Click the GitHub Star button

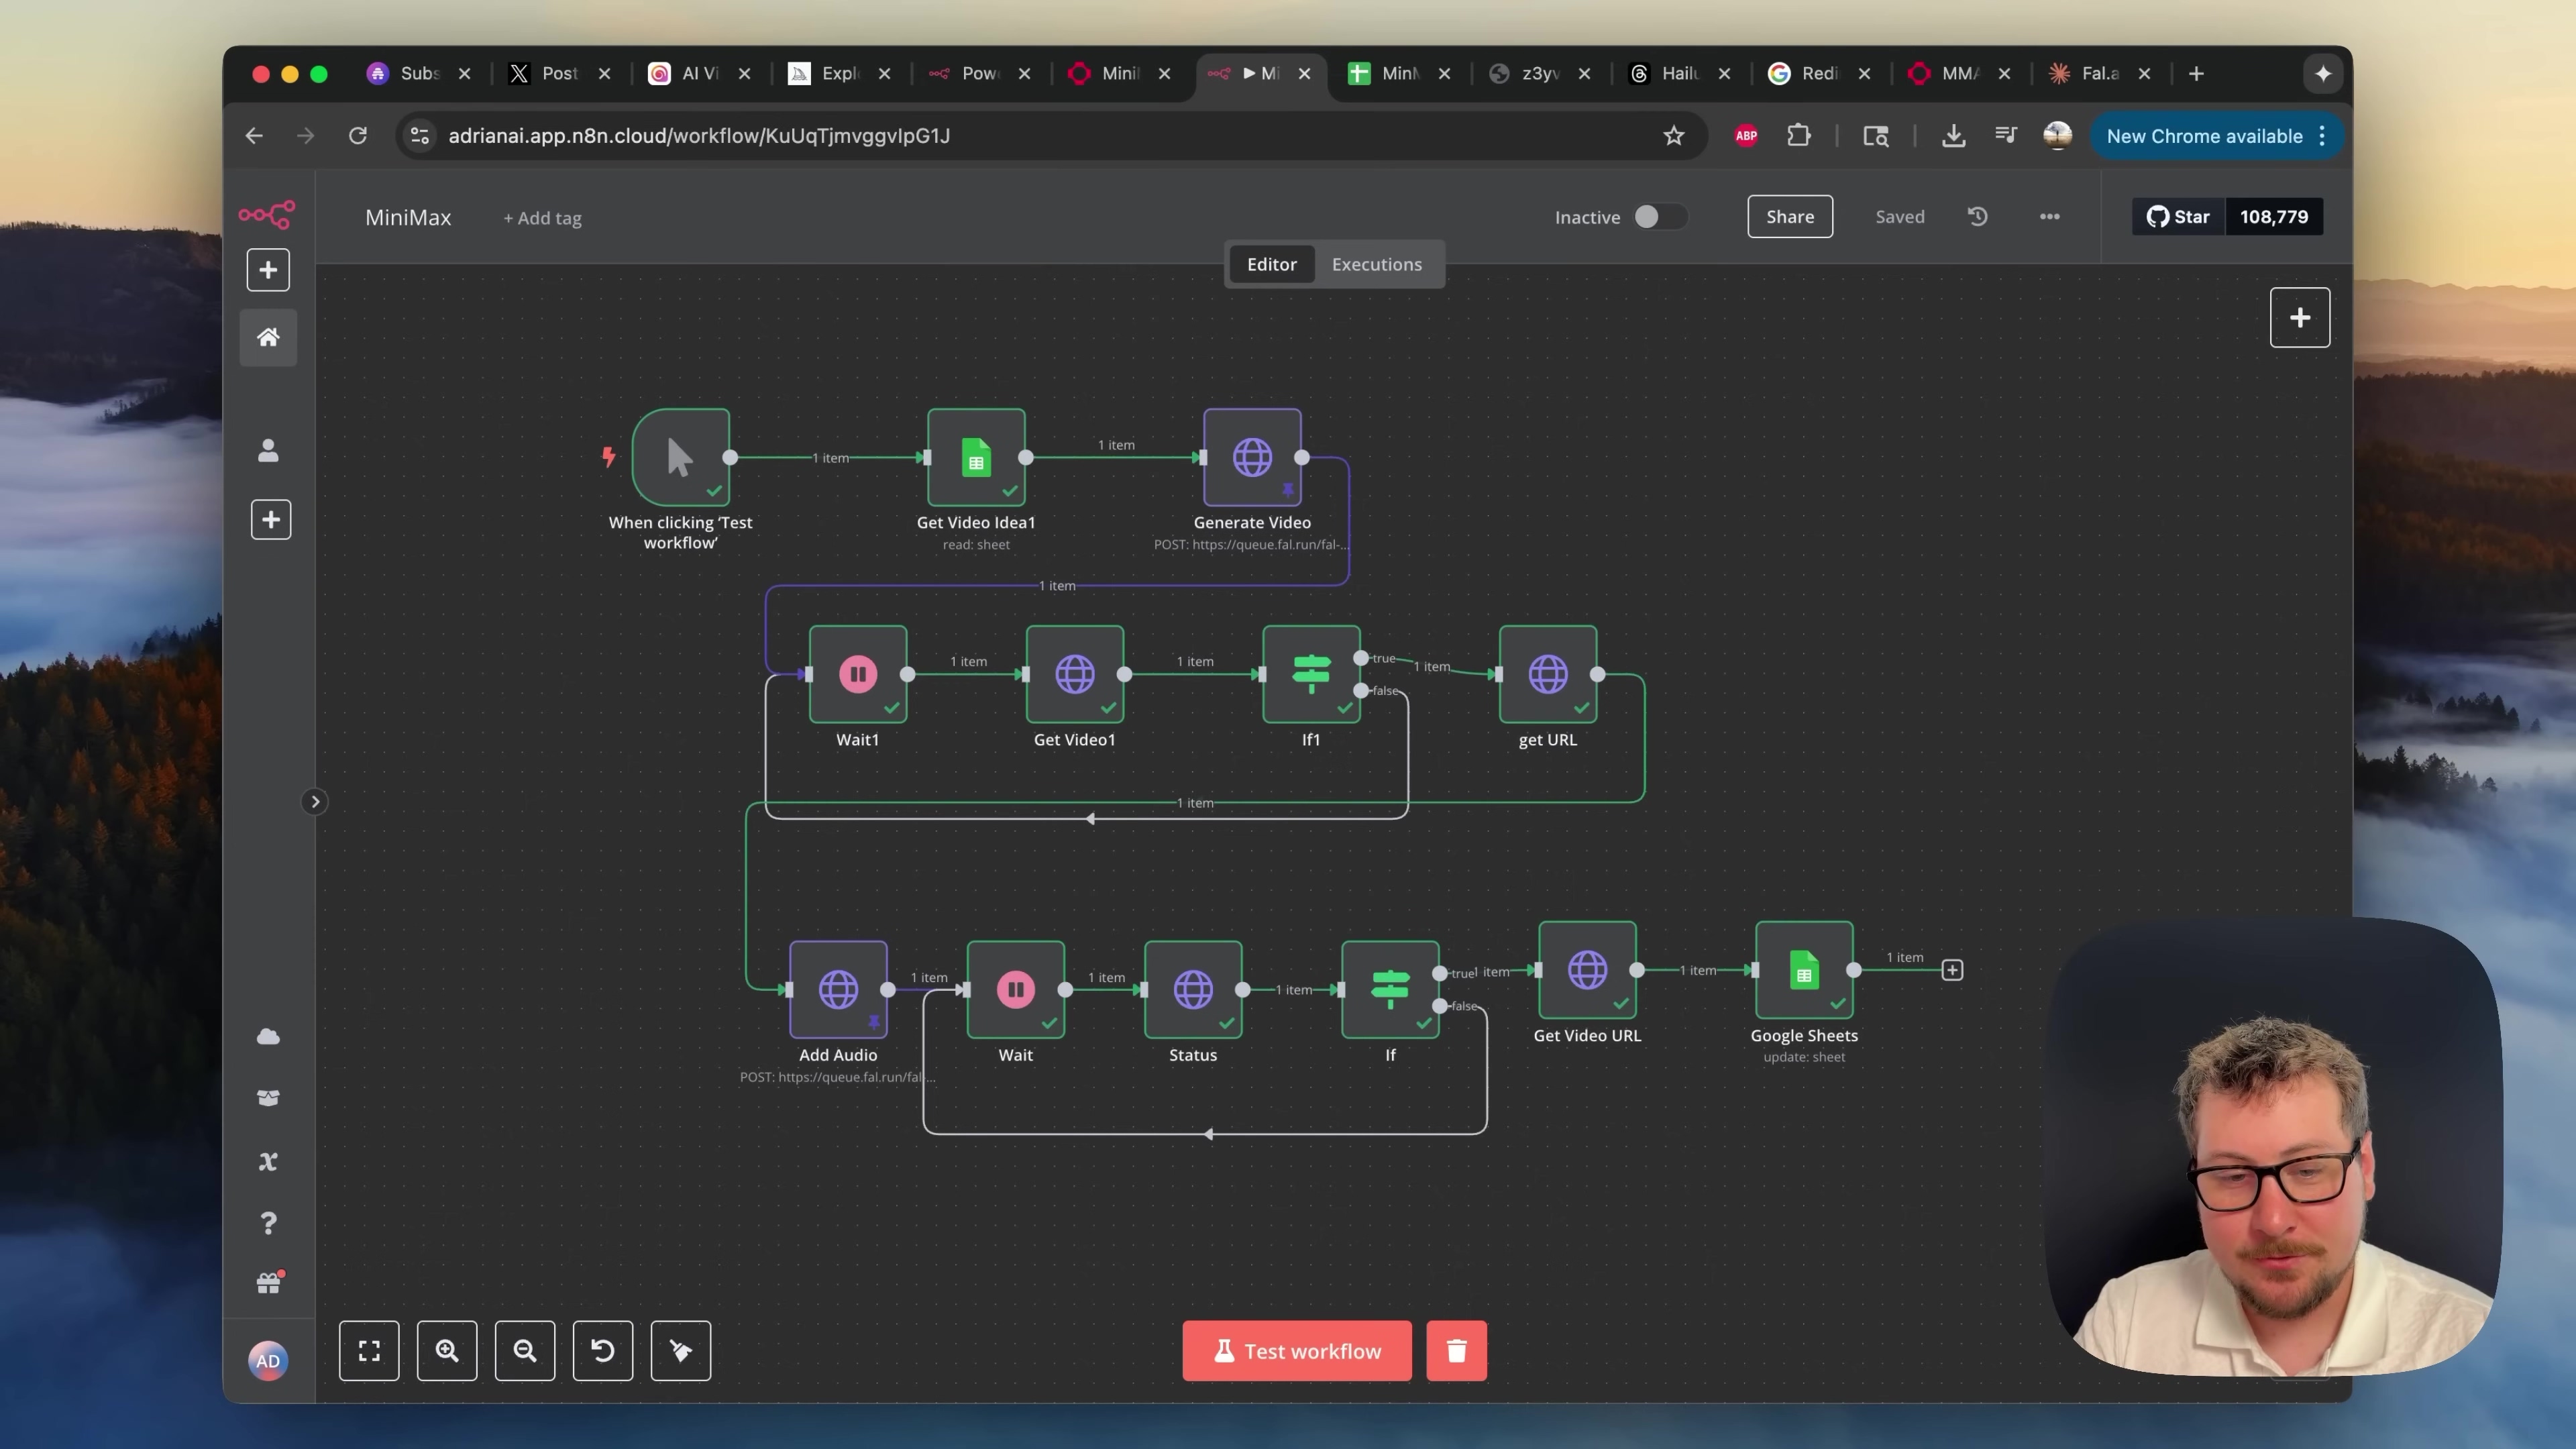2179,217
